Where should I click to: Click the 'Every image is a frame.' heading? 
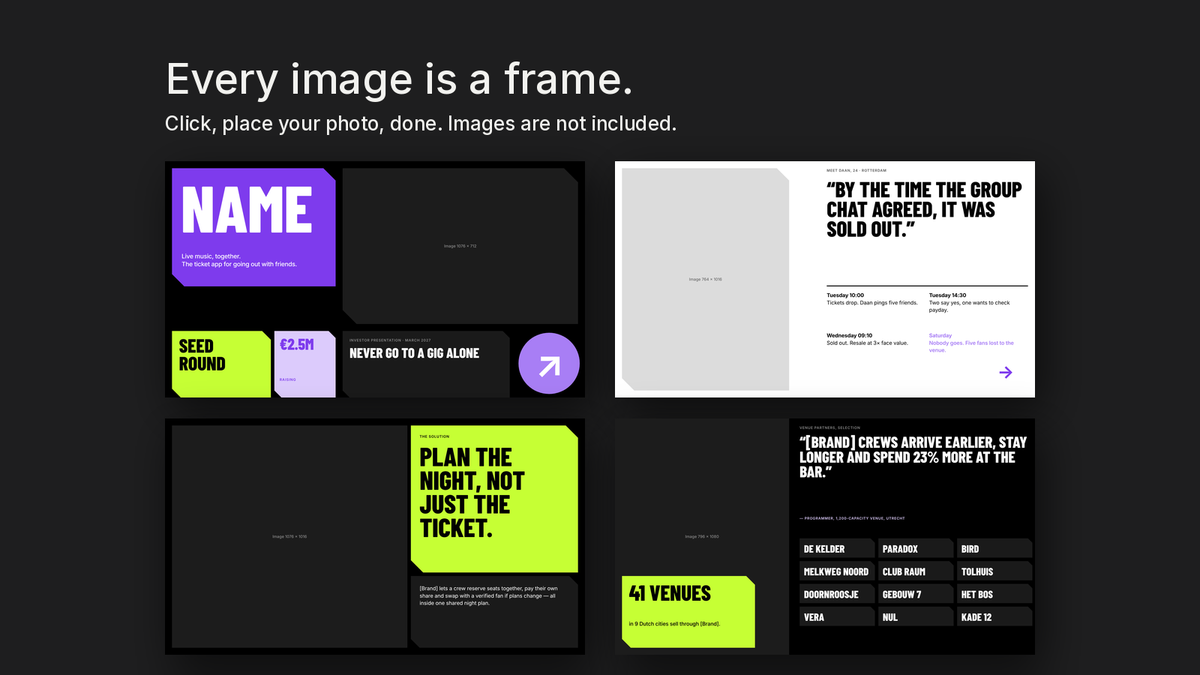coord(399,79)
